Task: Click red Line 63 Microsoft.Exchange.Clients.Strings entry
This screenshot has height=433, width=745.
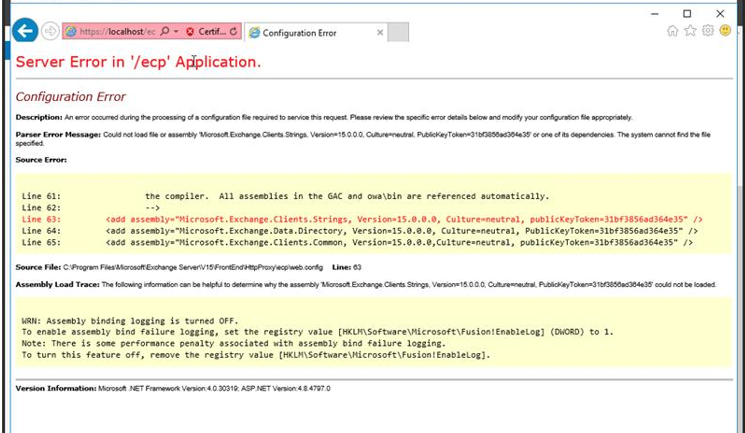Action: click(362, 220)
